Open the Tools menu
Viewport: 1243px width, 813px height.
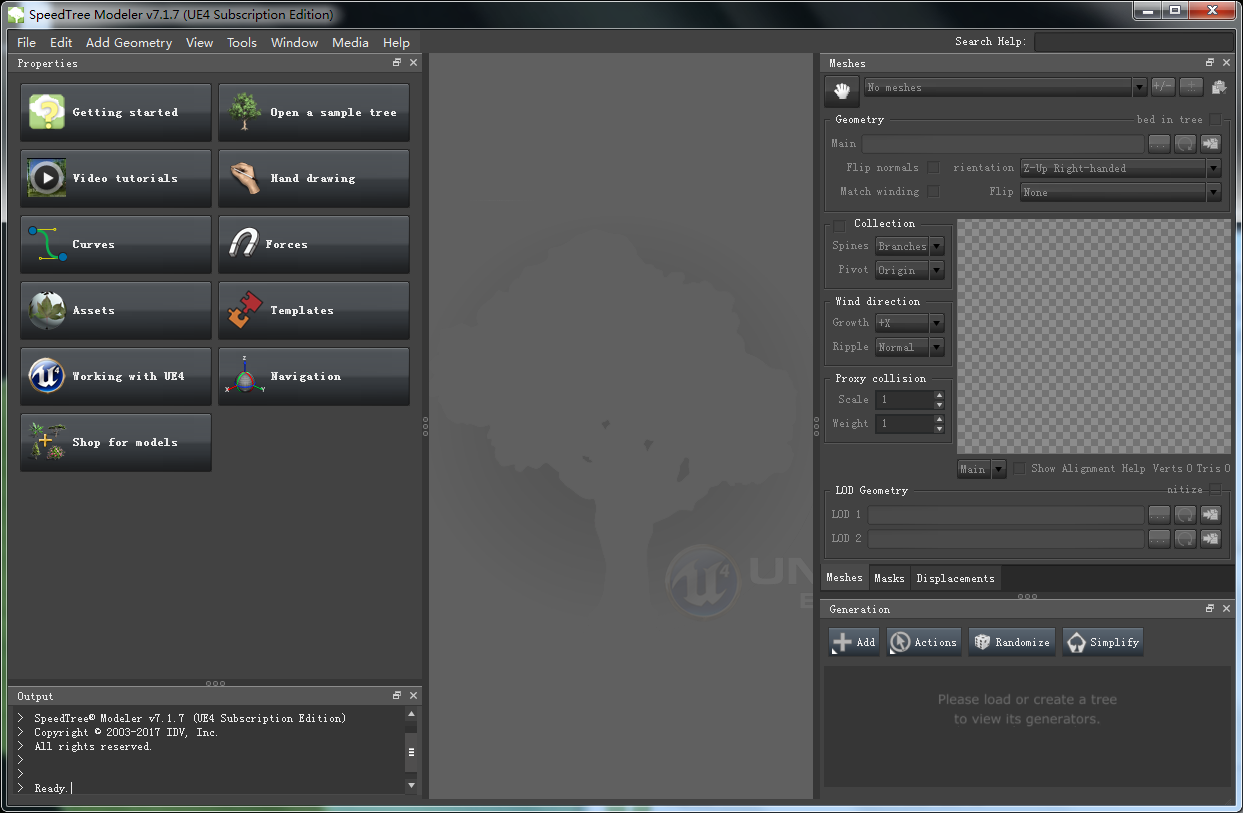pyautogui.click(x=242, y=43)
